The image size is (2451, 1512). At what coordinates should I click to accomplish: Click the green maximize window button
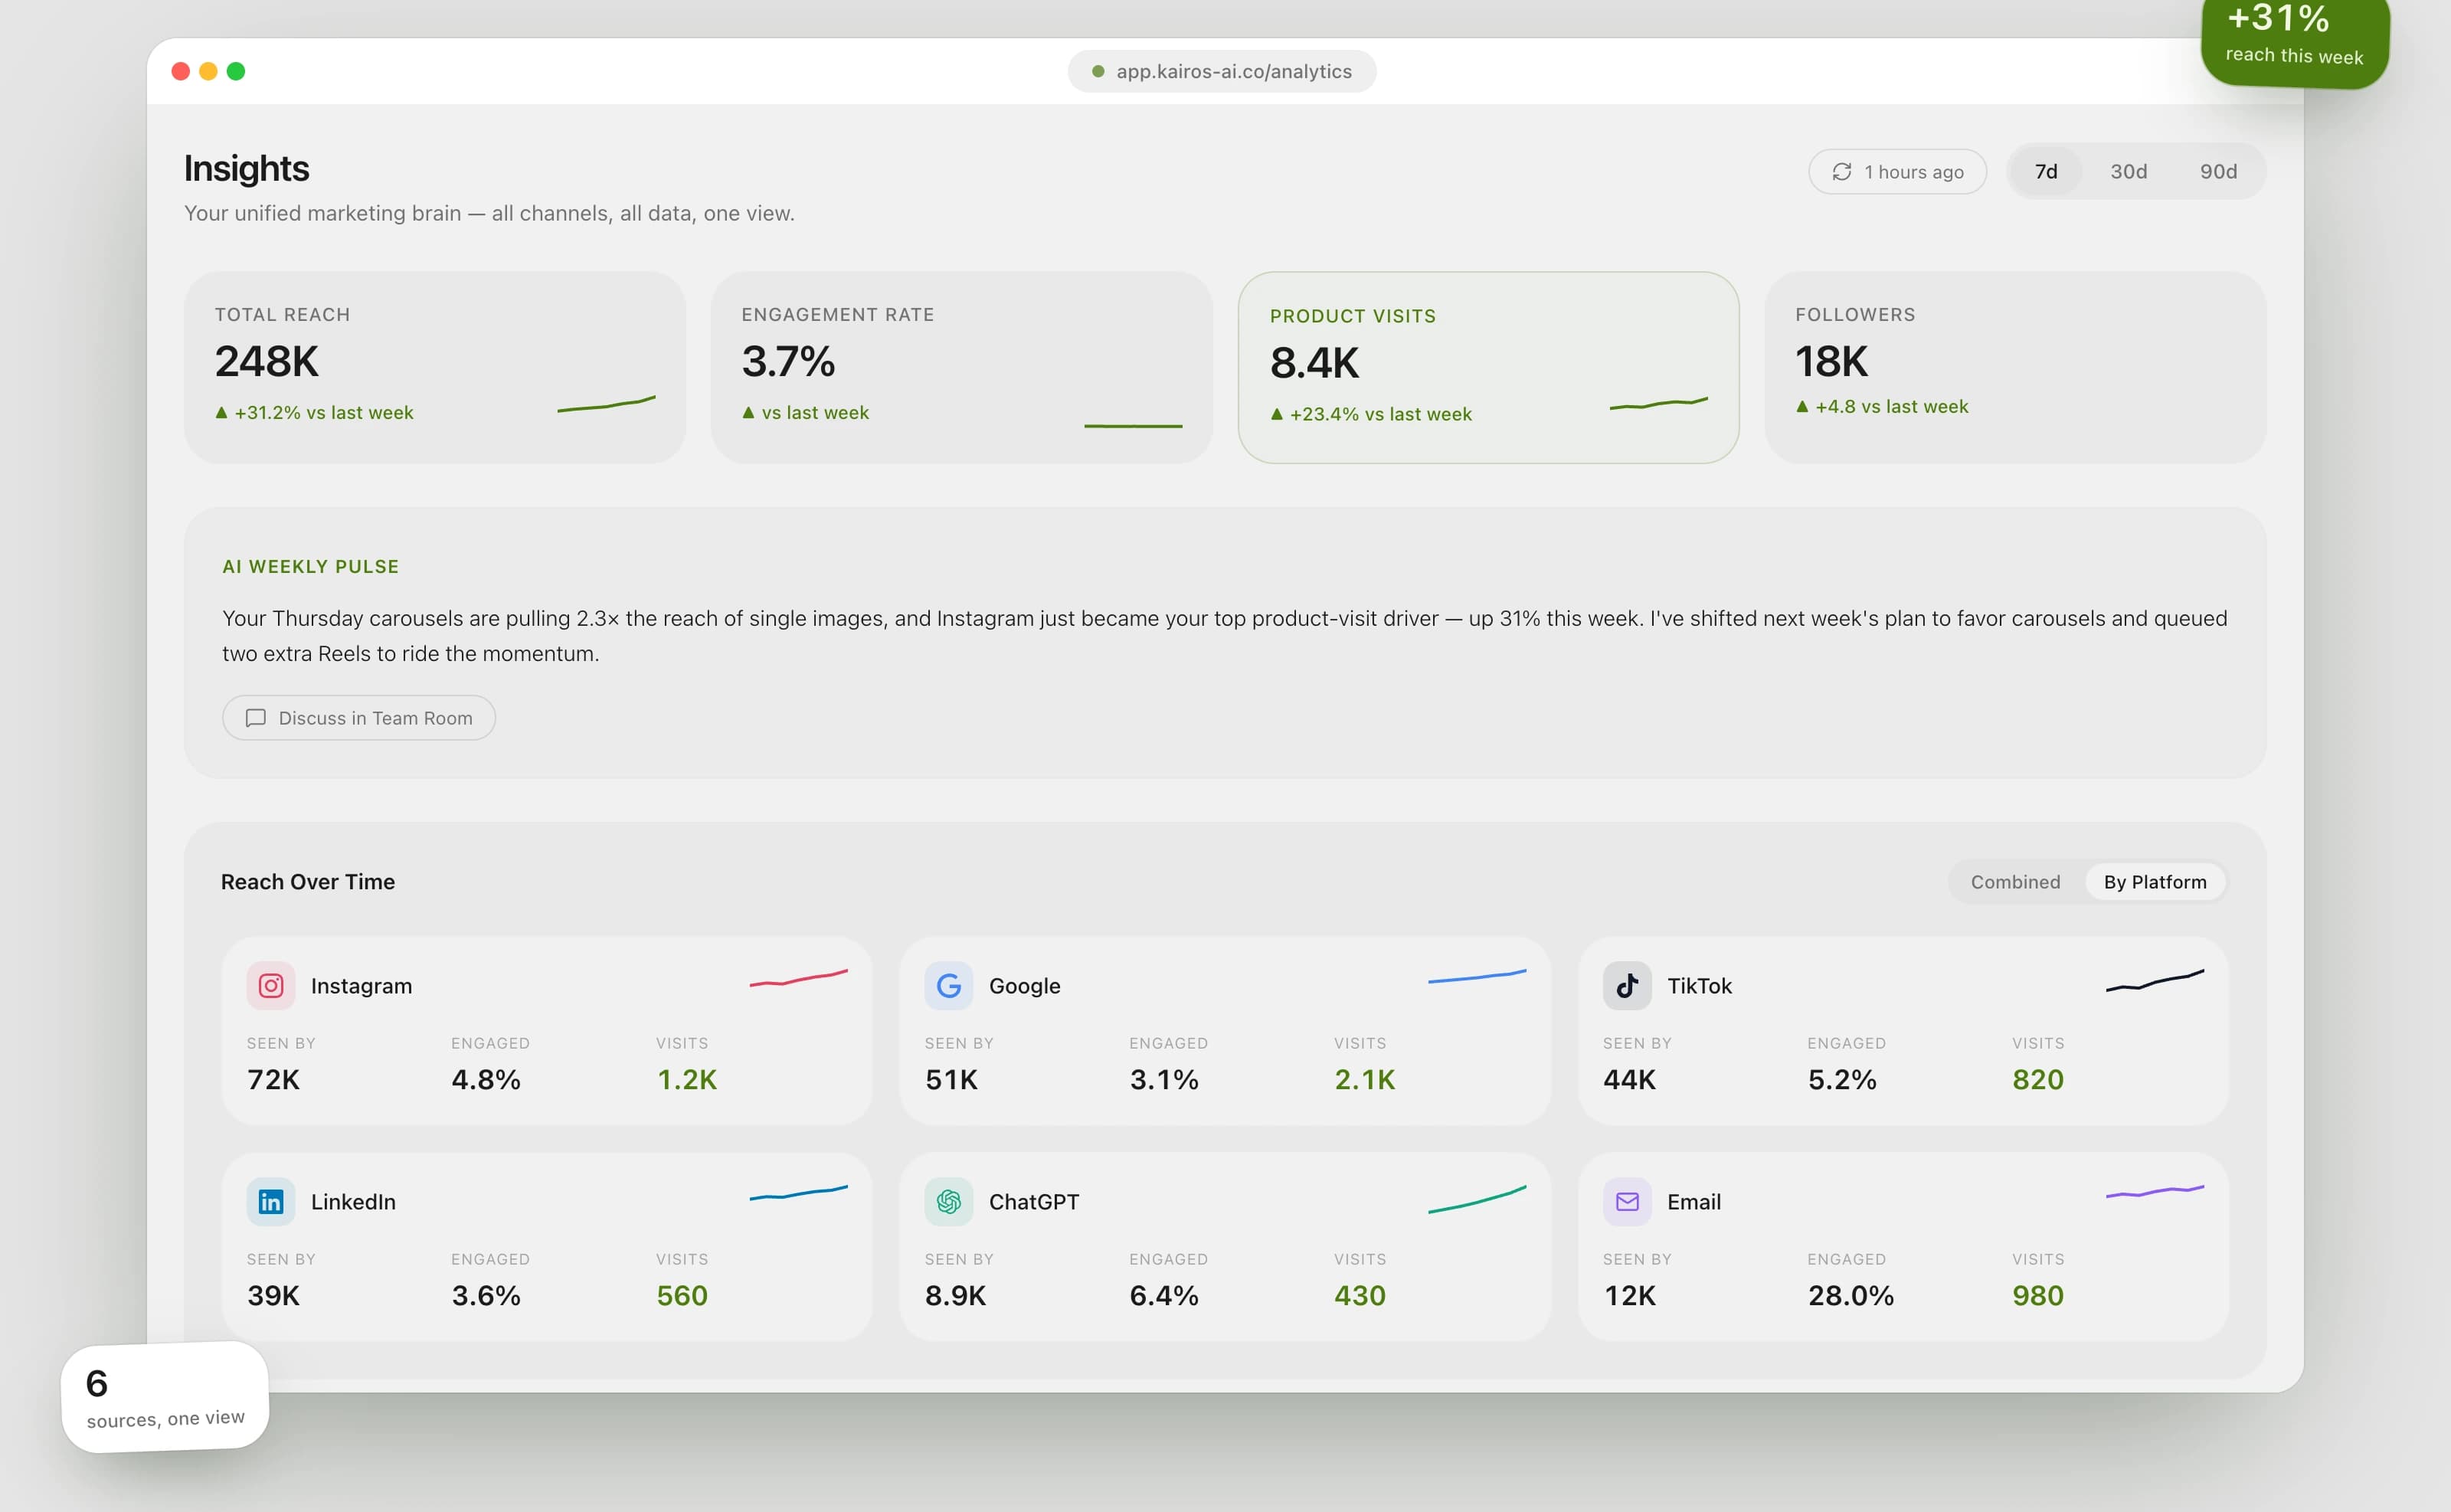pyautogui.click(x=236, y=71)
